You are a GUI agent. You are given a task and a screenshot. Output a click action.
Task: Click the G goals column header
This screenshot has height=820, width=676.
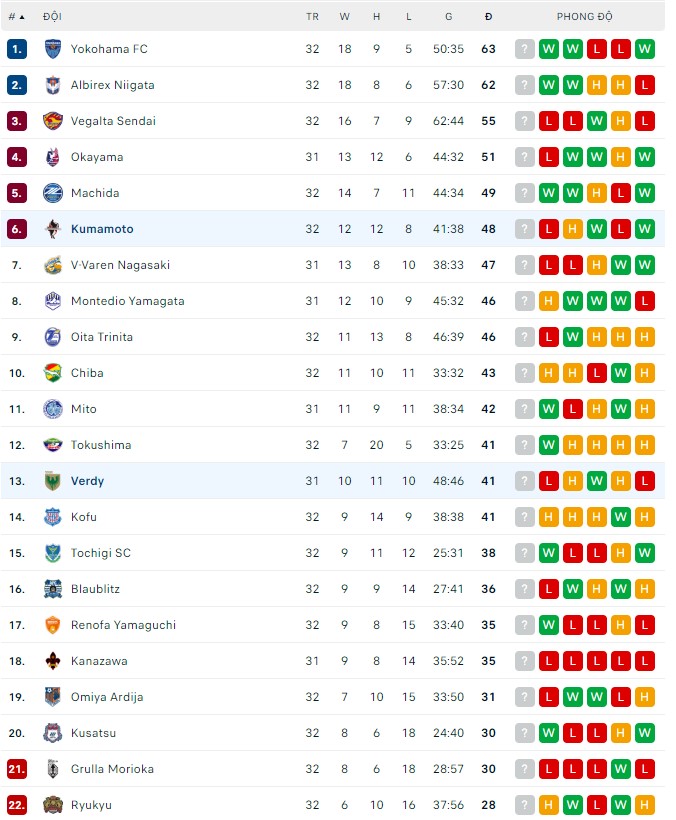click(449, 17)
